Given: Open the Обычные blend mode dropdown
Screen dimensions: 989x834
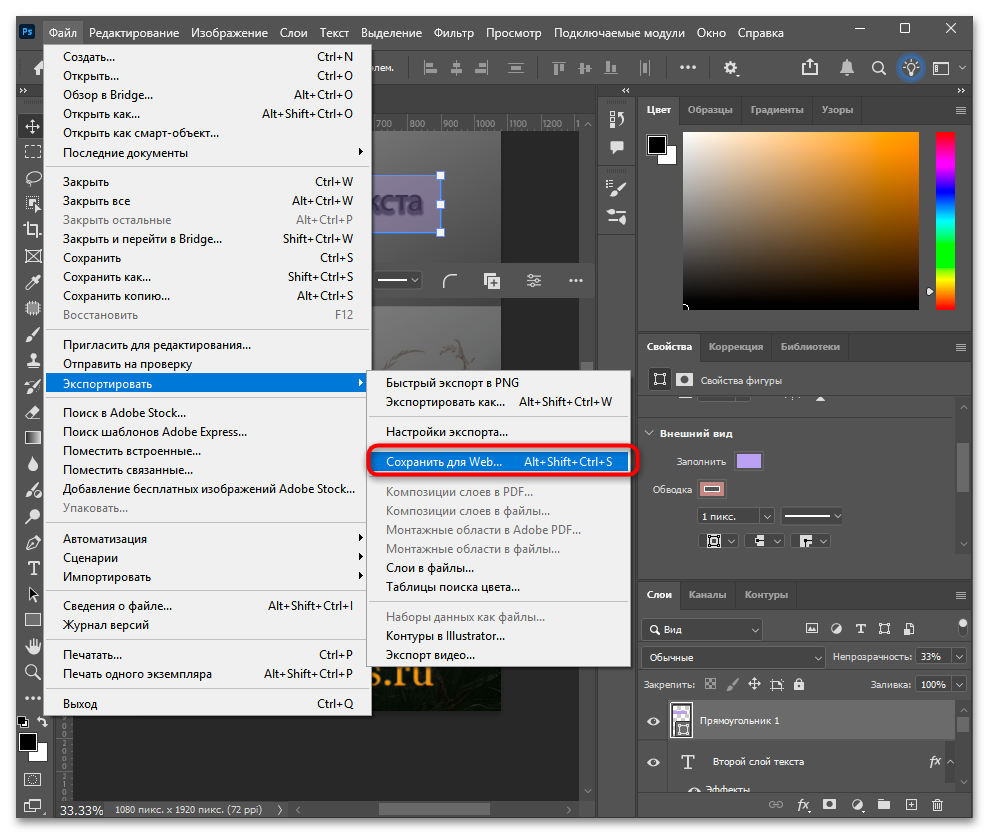Looking at the screenshot, I should click(734, 657).
